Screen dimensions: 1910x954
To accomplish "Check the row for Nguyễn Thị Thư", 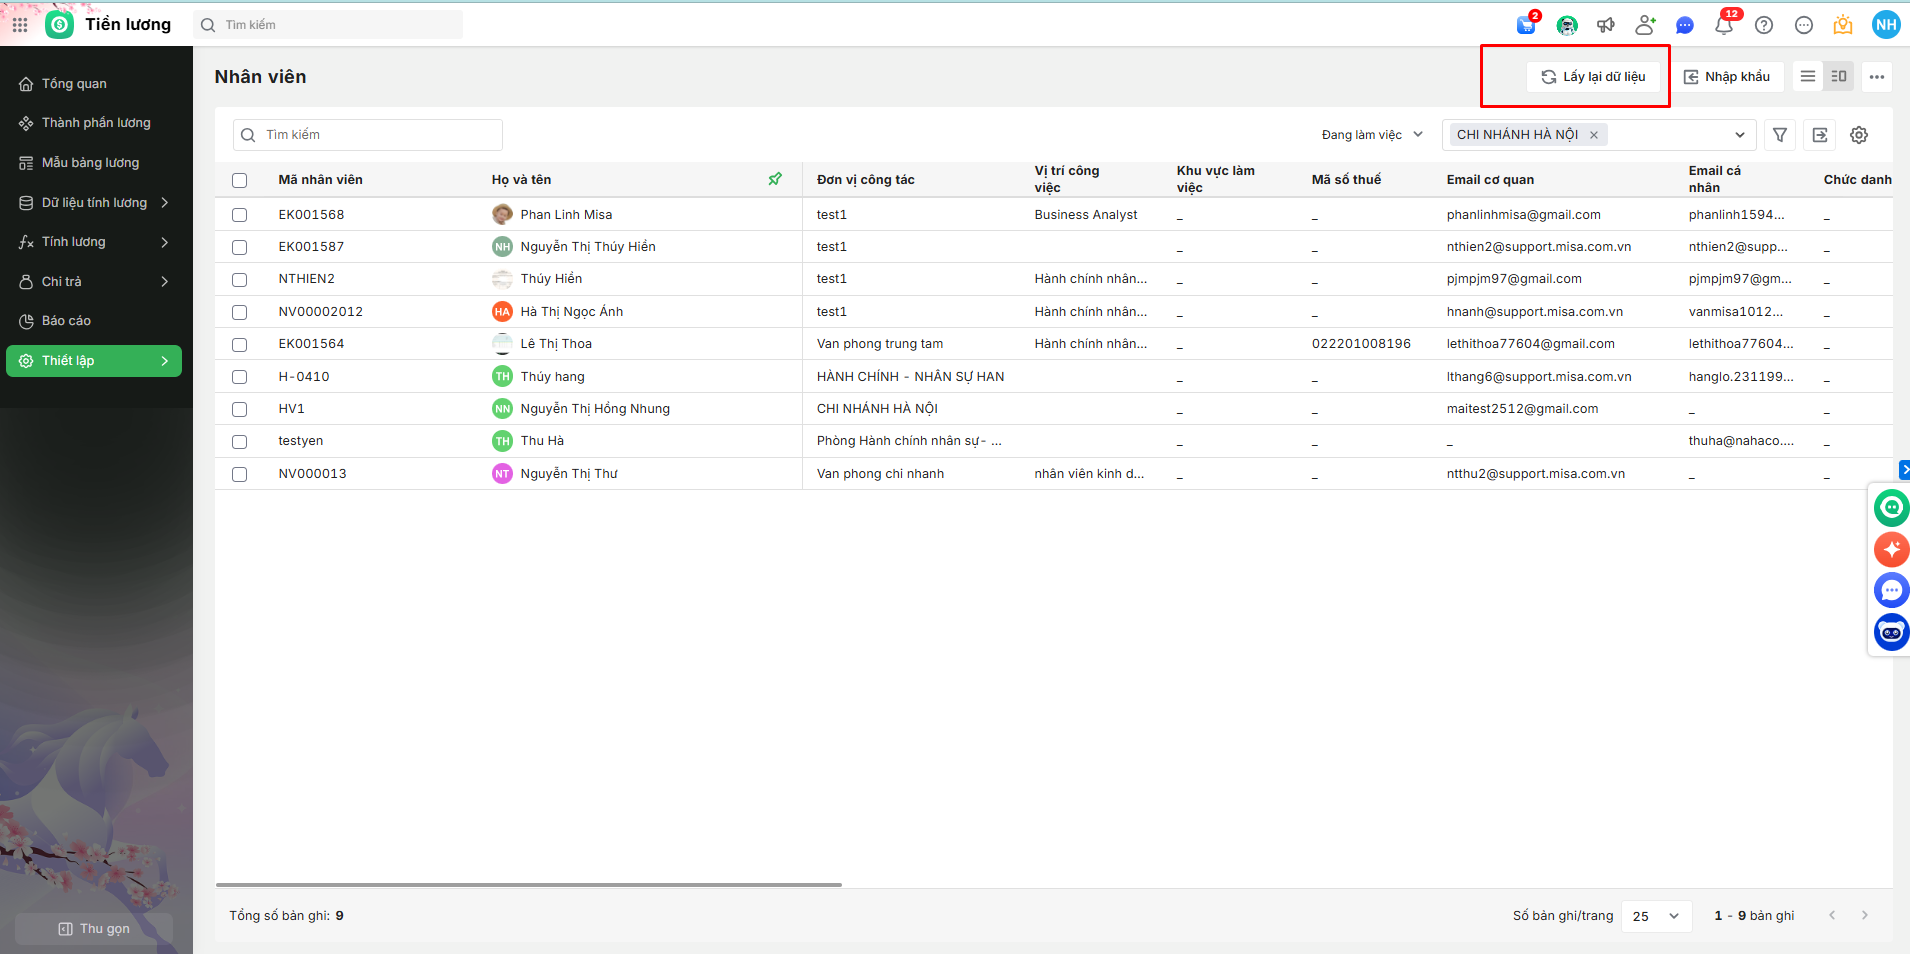I will point(240,474).
